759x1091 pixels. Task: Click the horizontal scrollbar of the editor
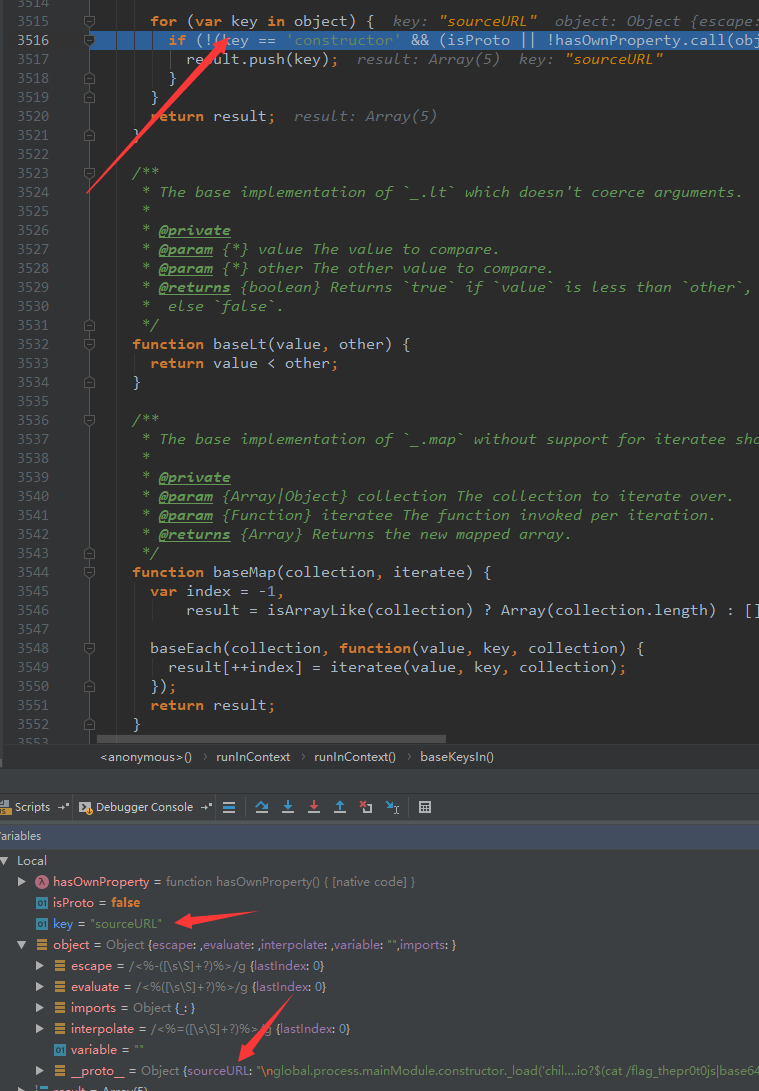pos(271,739)
